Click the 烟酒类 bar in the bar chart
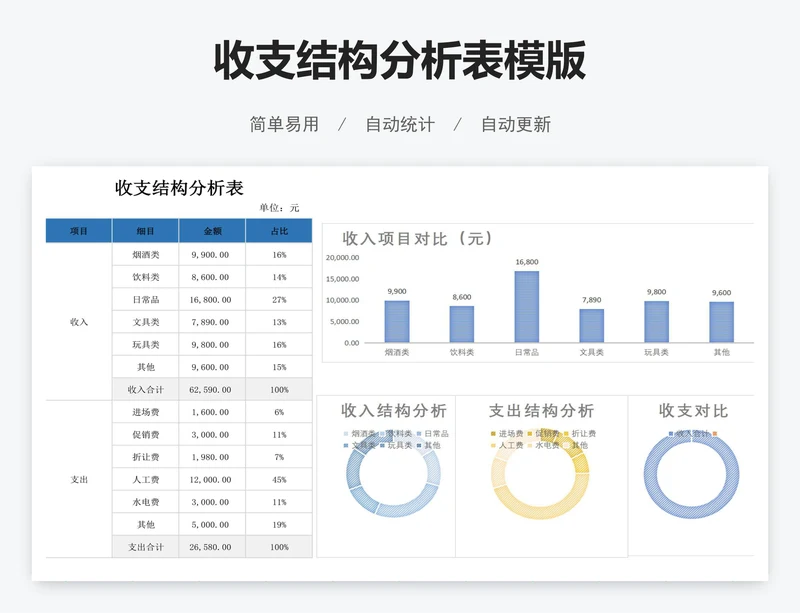The height and width of the screenshot is (613, 800). point(397,322)
